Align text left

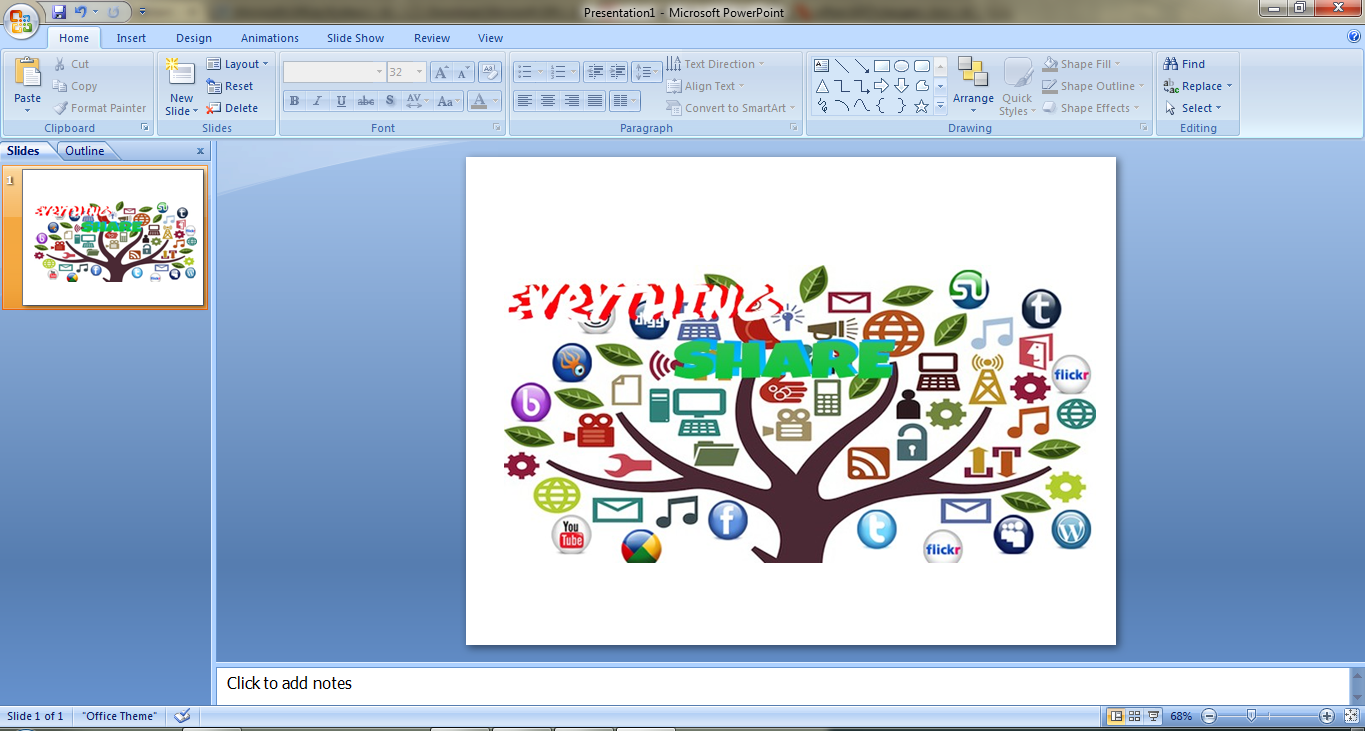[x=524, y=101]
